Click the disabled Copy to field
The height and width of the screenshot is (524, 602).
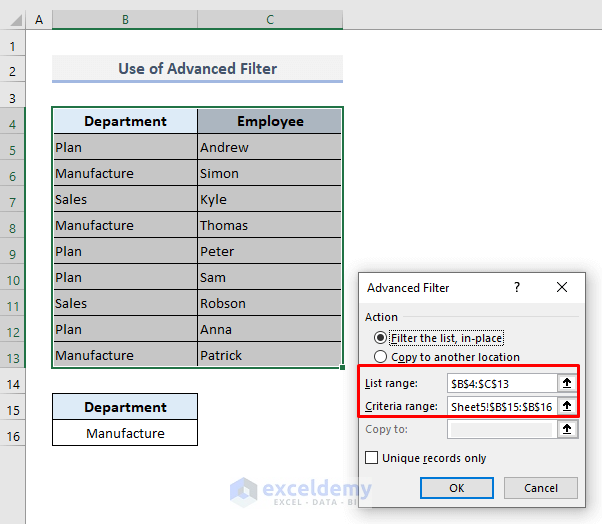pos(502,429)
